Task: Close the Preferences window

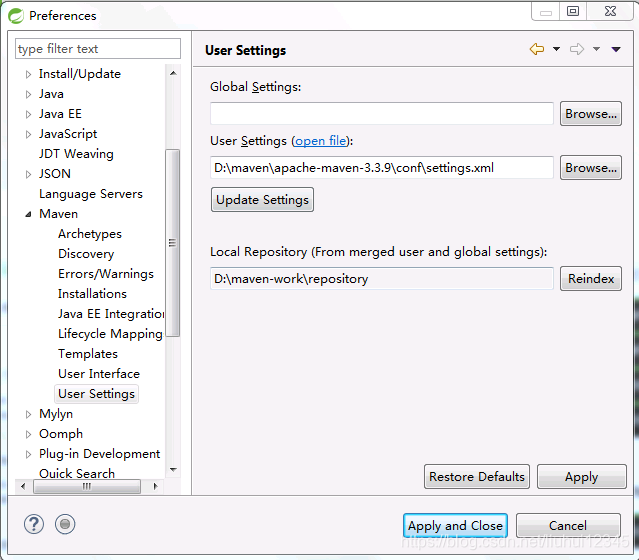Action: pyautogui.click(x=610, y=11)
